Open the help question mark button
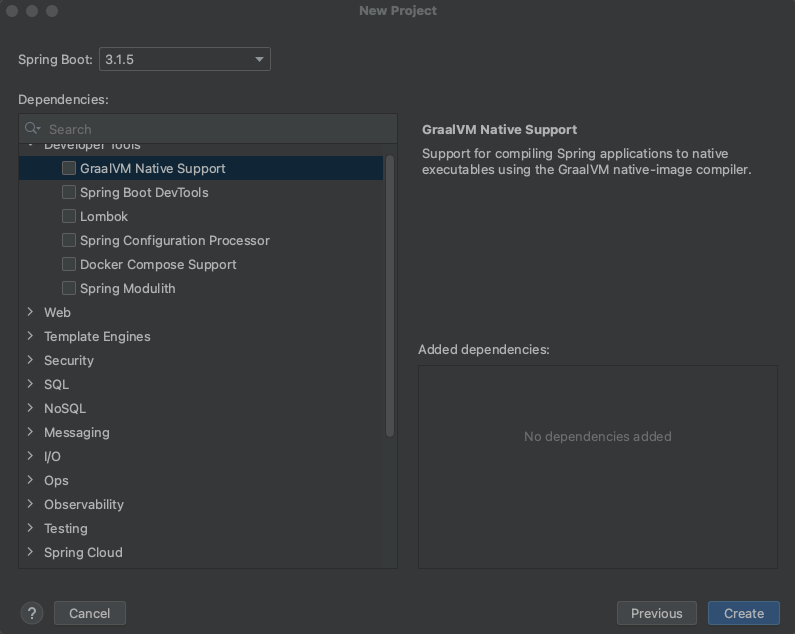 click(x=32, y=613)
